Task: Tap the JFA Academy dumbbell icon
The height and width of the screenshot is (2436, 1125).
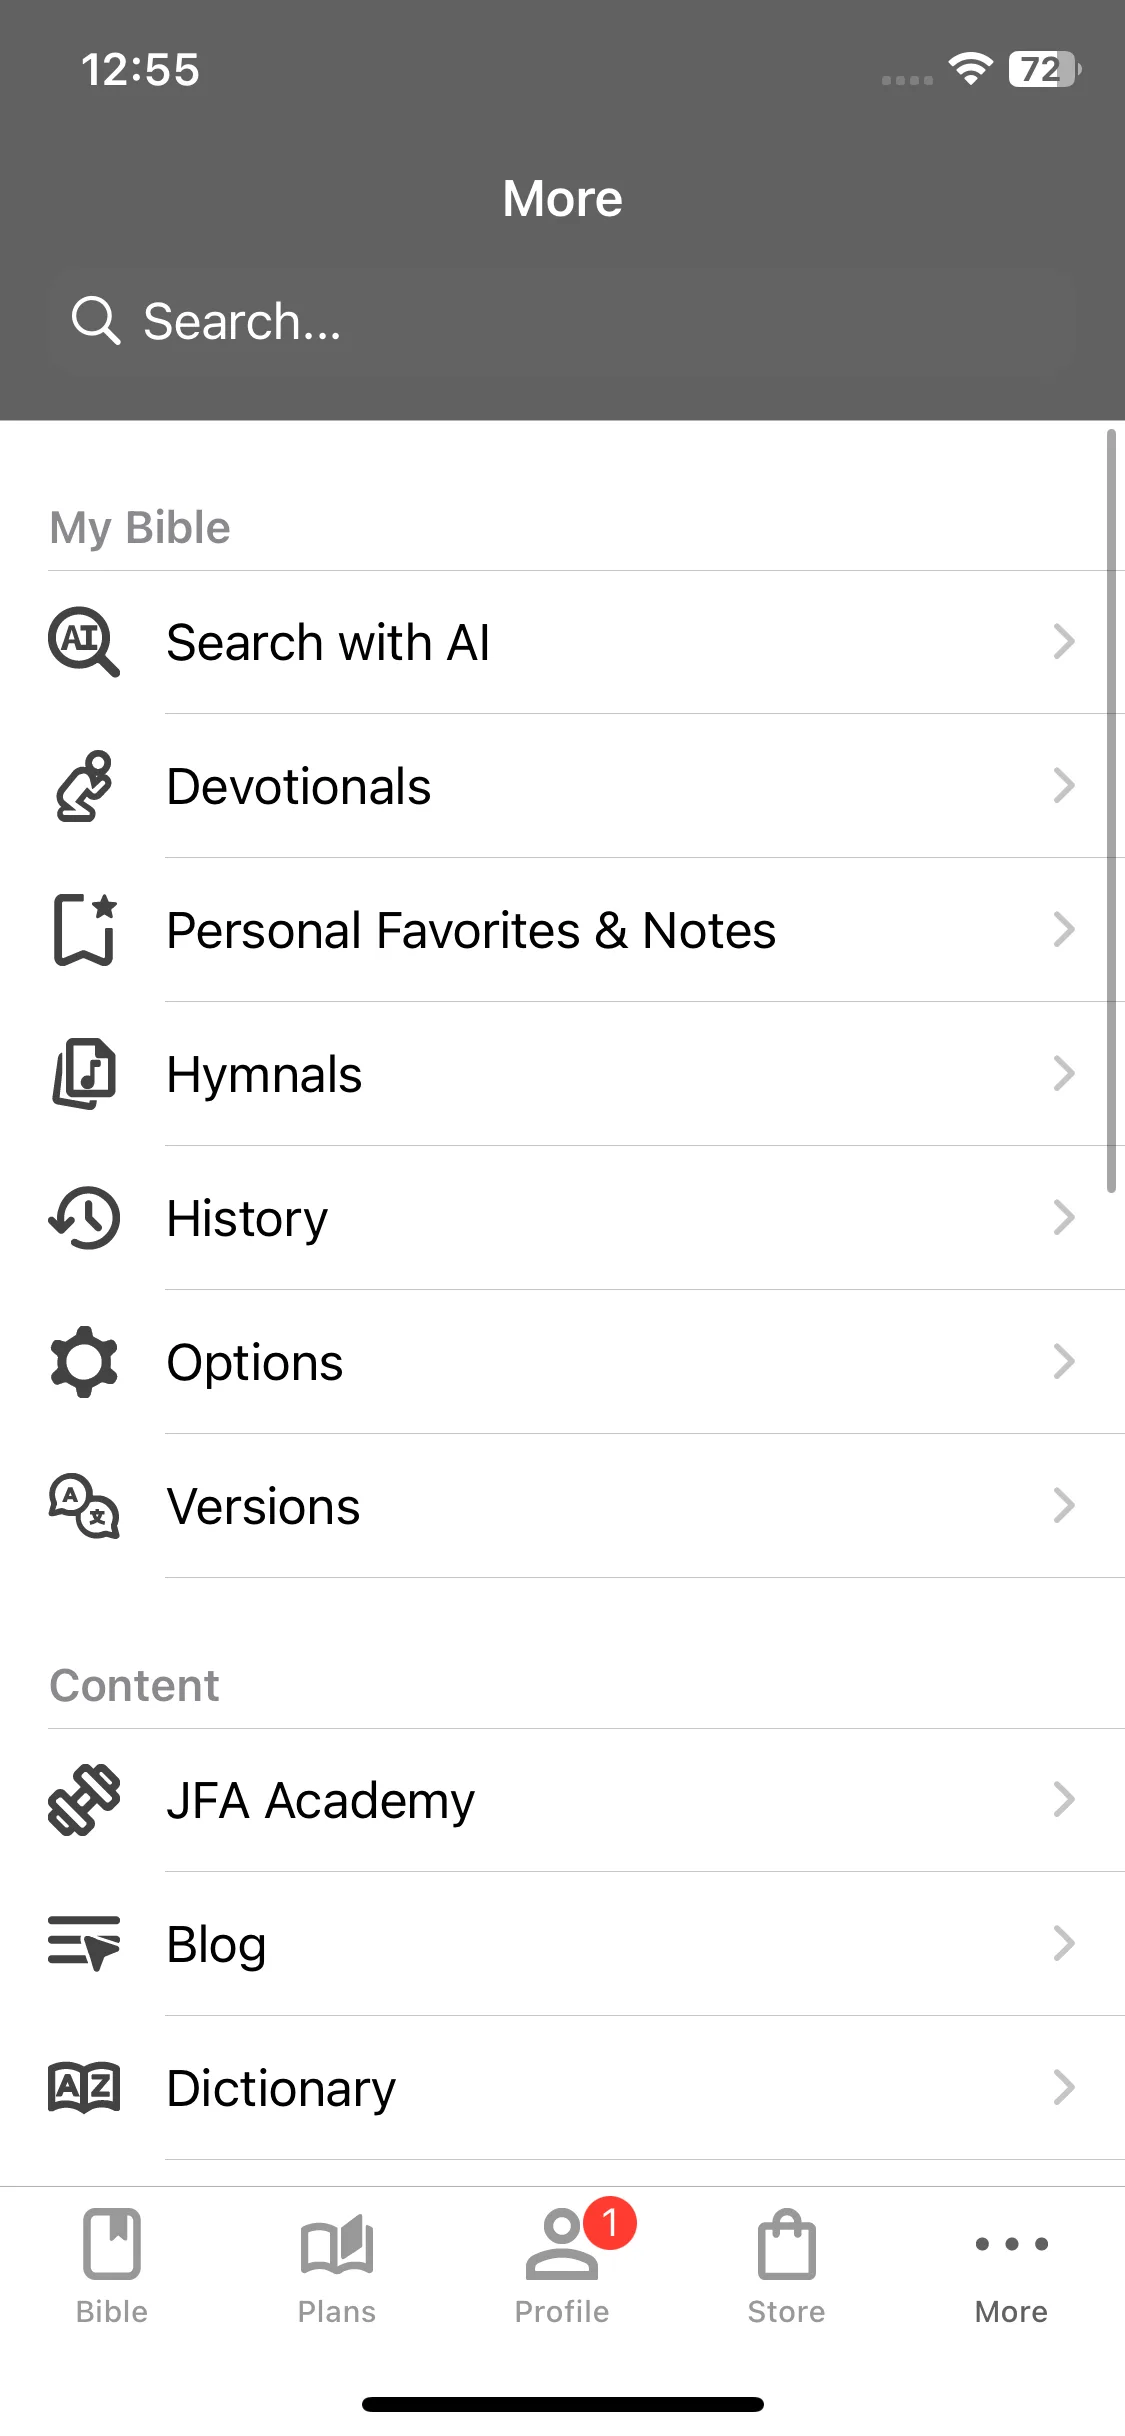Action: [x=84, y=1800]
